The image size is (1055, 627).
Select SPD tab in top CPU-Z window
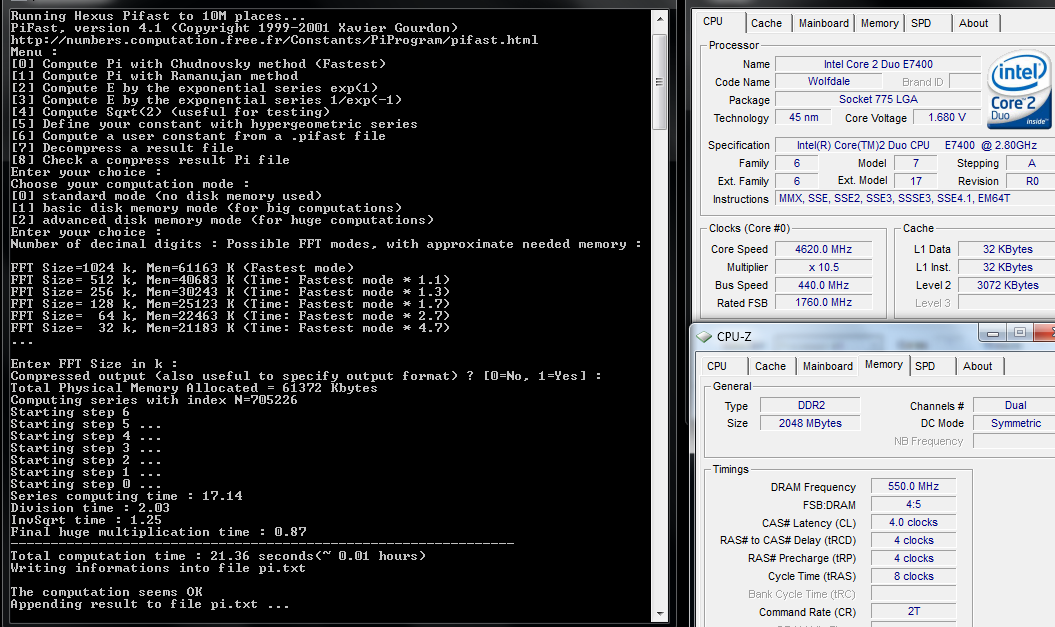click(921, 23)
